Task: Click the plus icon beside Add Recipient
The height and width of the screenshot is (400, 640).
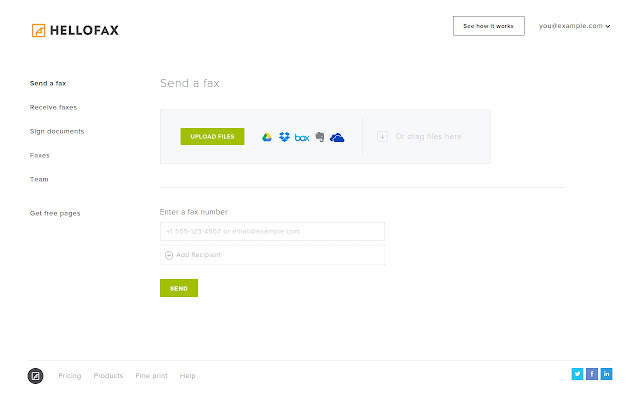Action: pos(169,255)
